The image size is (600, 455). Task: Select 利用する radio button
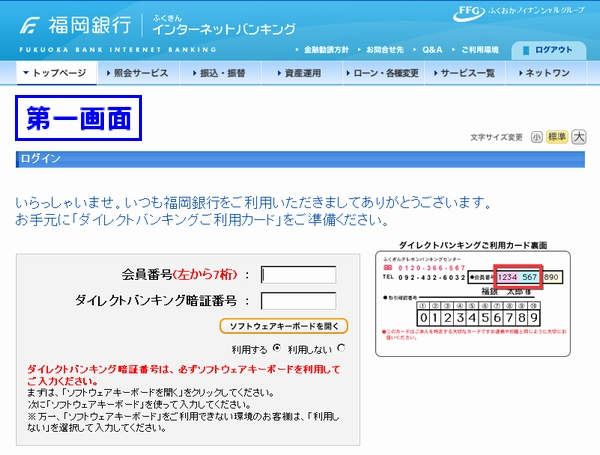tap(276, 348)
